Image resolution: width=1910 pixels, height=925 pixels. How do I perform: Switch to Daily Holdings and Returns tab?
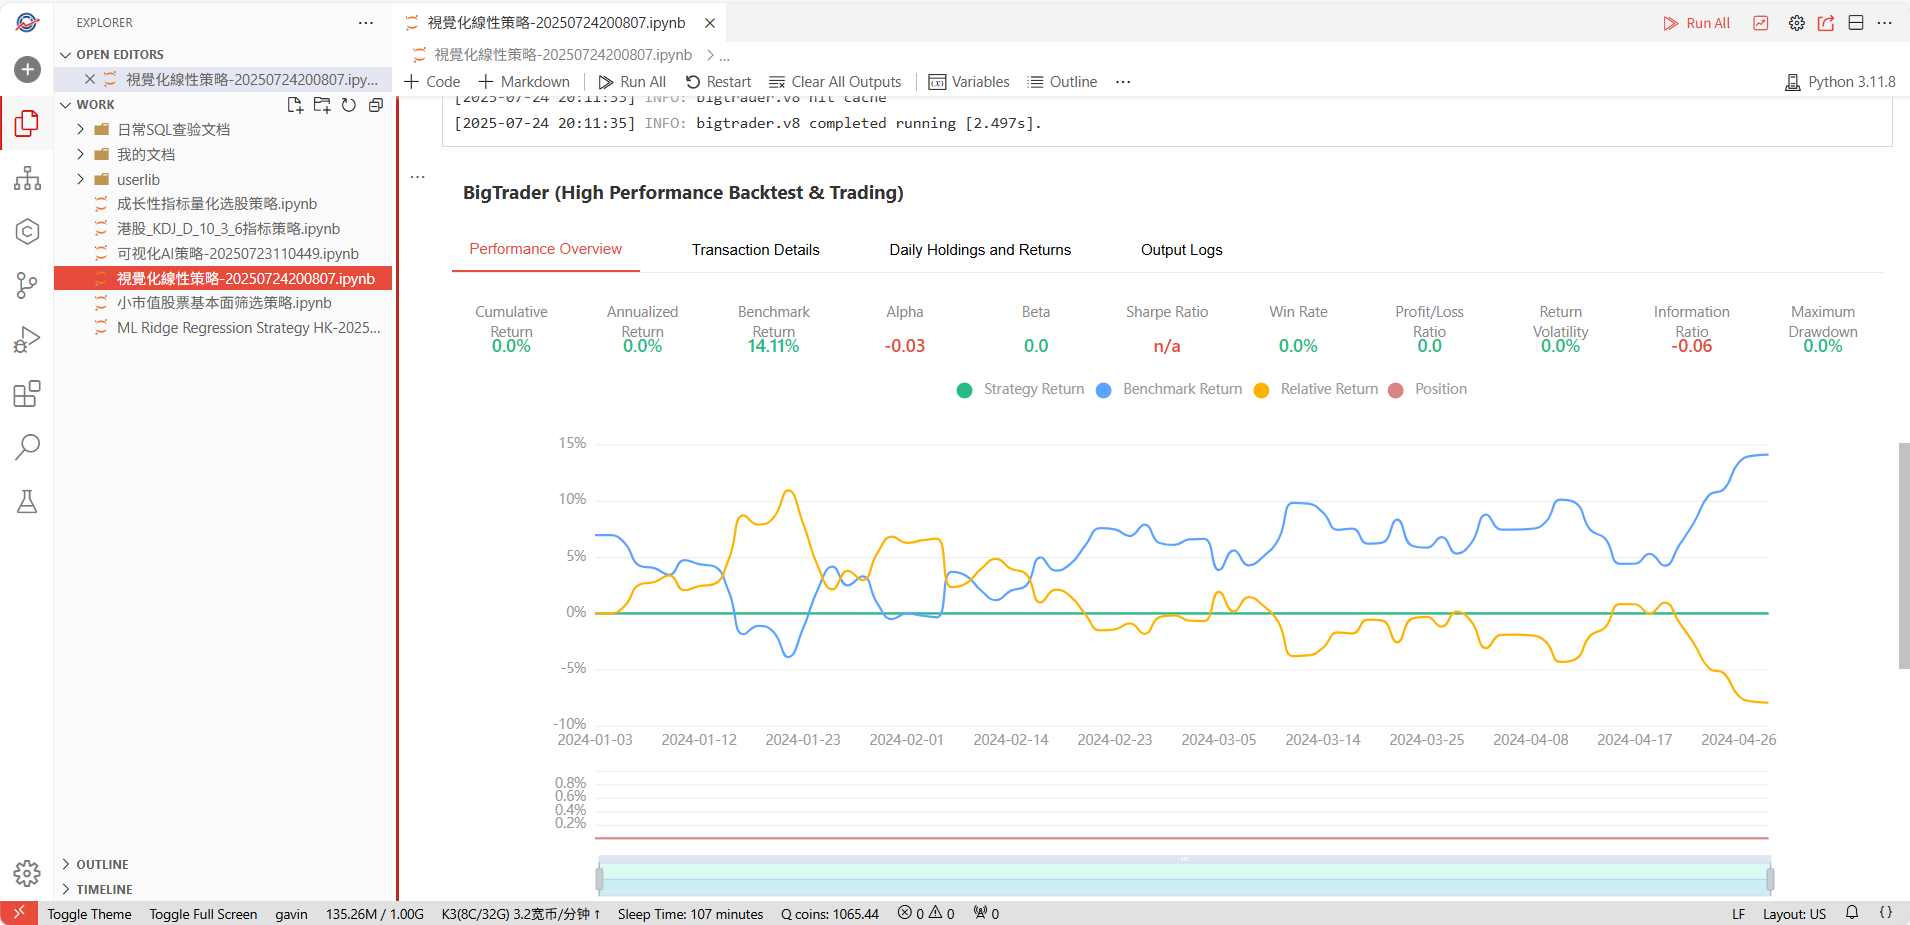(980, 250)
